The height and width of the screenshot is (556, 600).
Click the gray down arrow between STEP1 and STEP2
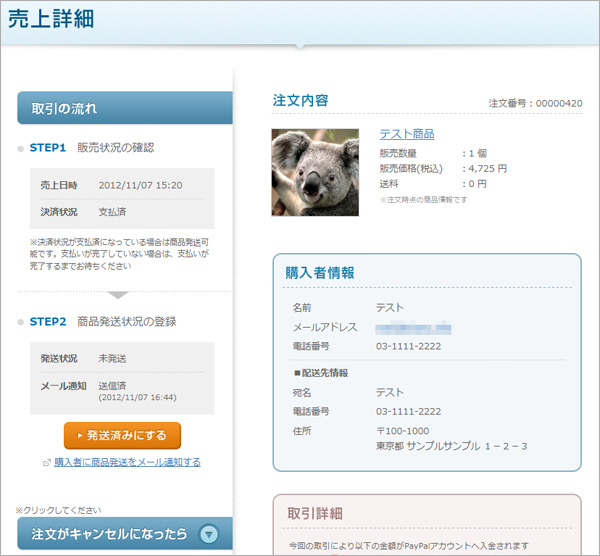(x=118, y=294)
